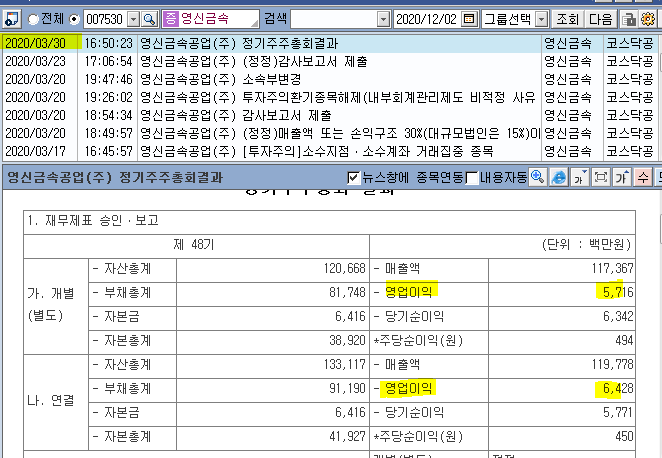Select the (정정)감사보고서 제출 row
Screen dimensions: 662x458
point(329,61)
